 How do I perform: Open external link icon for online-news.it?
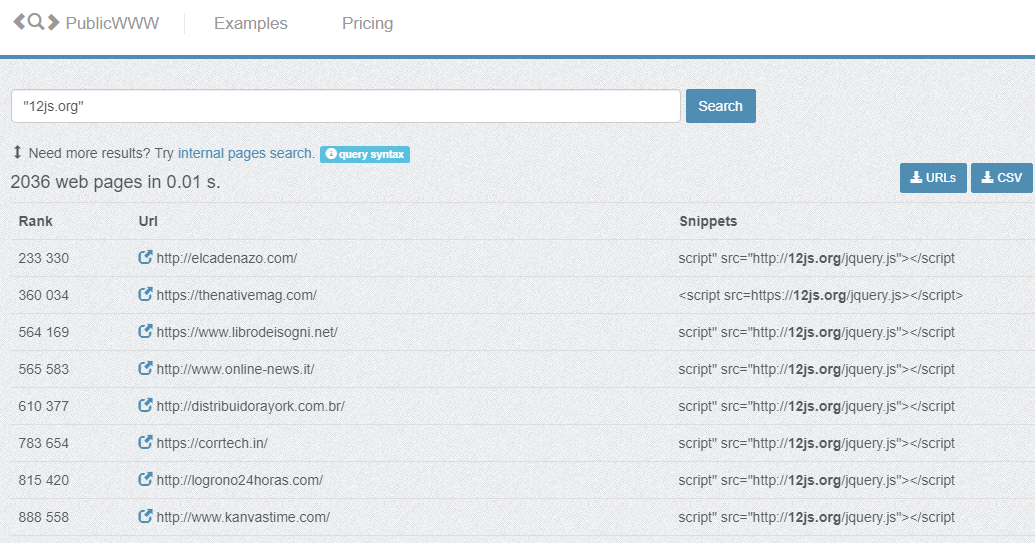[145, 369]
